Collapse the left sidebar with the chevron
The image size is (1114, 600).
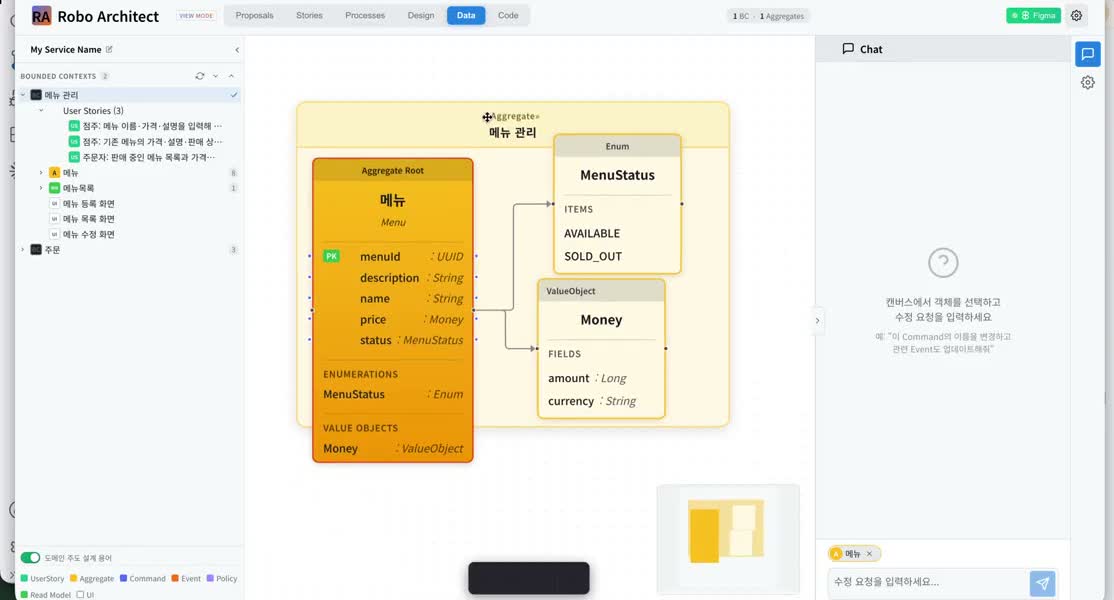237,50
